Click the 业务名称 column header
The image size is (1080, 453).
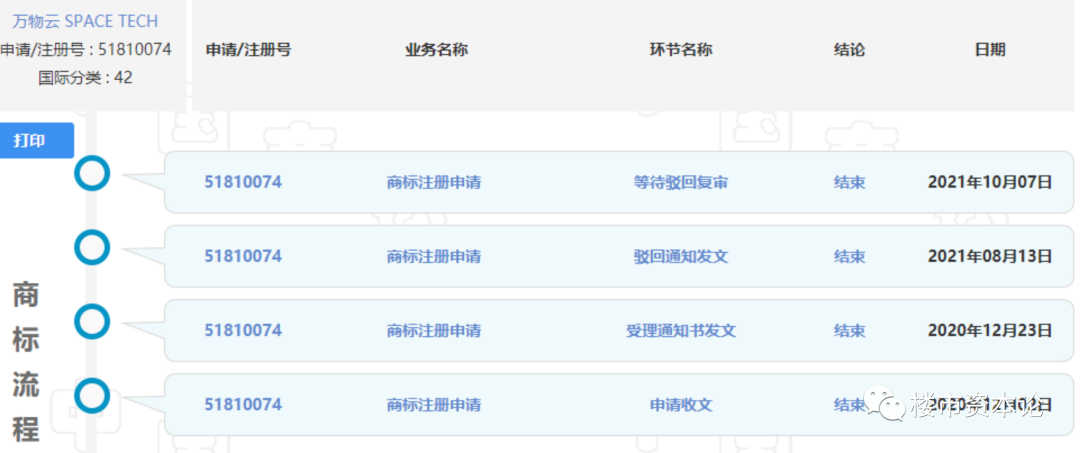pos(437,50)
